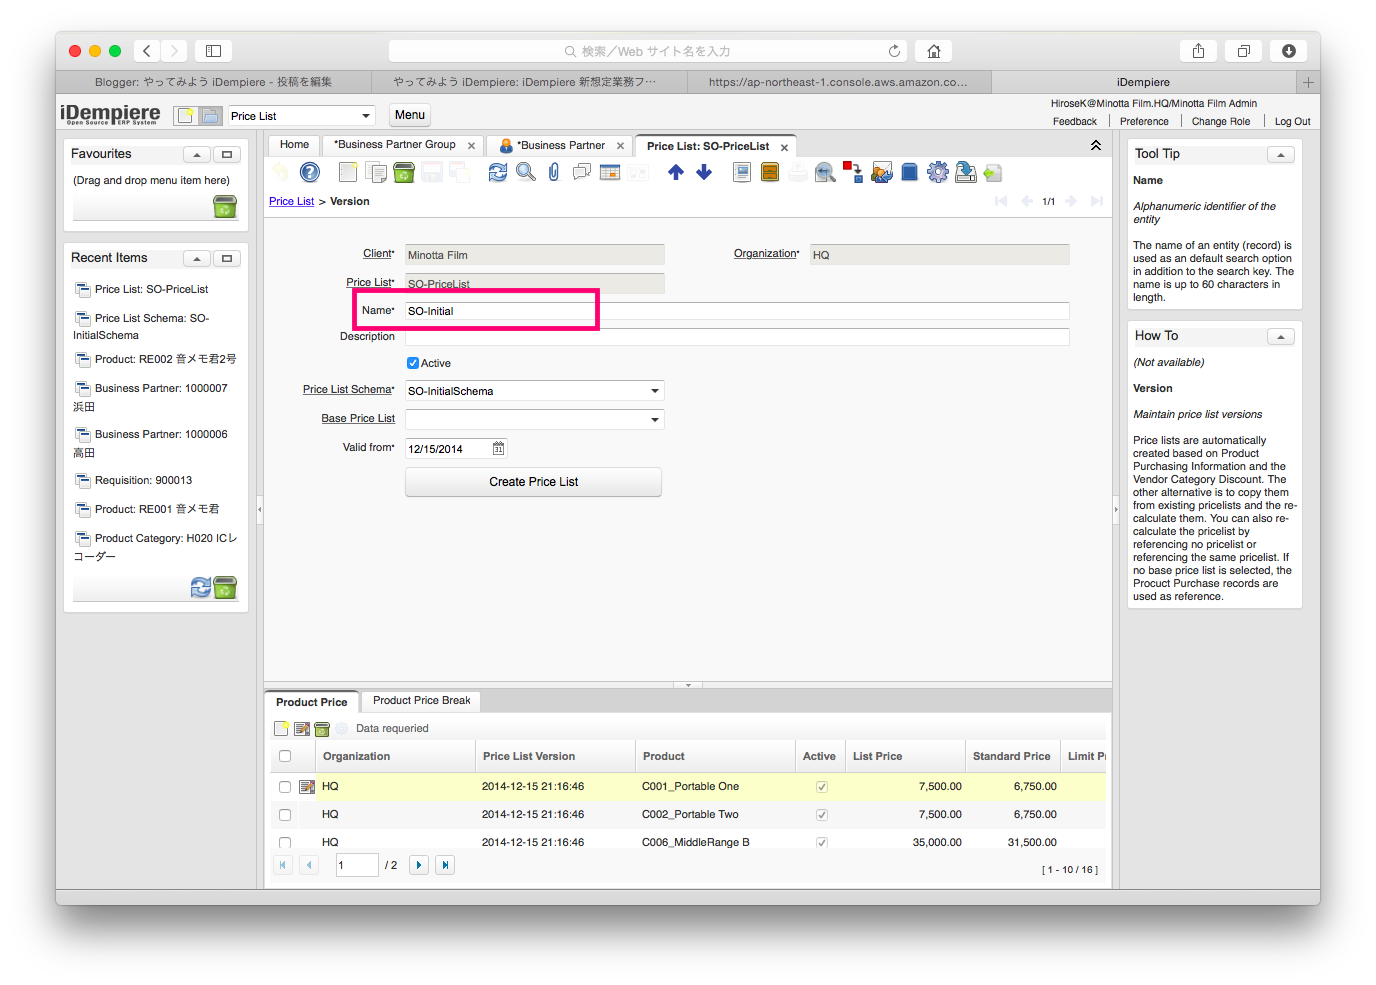1376x985 pixels.
Task: Open the Attachment paperclip icon
Action: pos(554,172)
